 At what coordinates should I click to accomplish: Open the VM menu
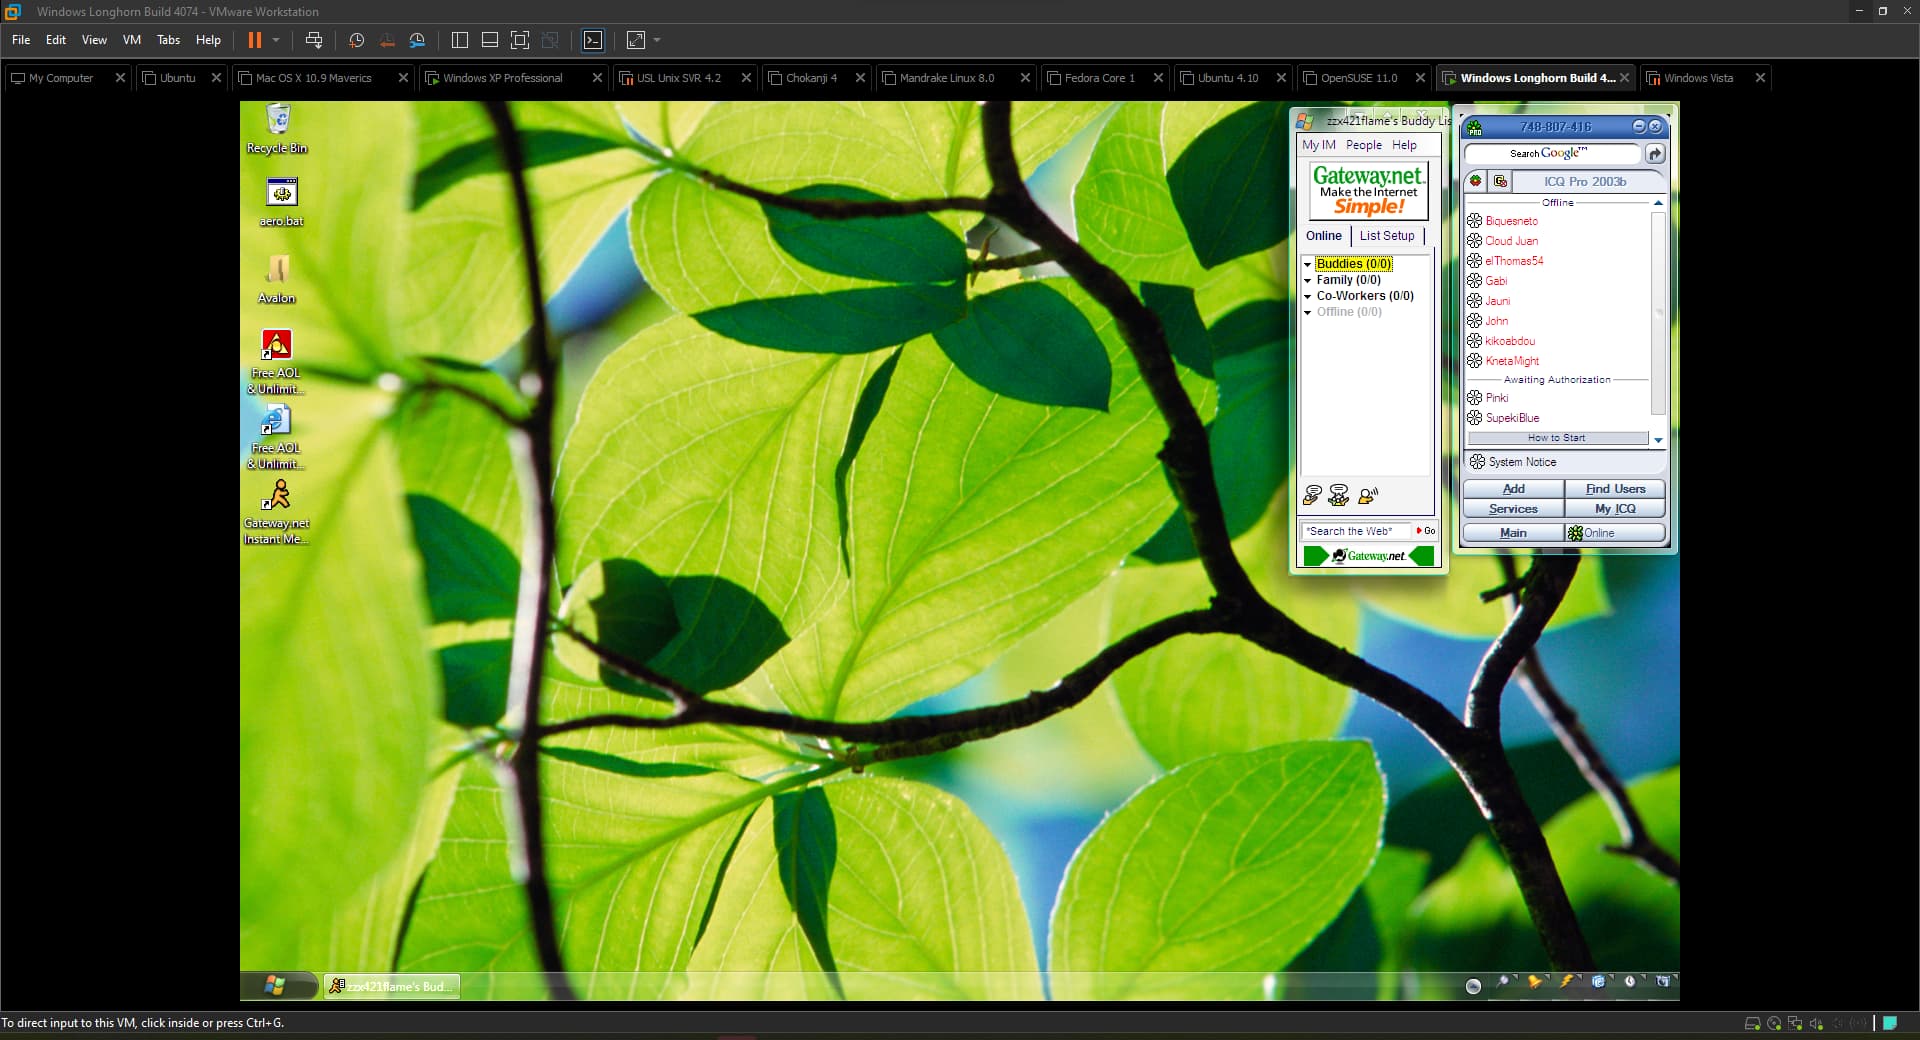pos(131,40)
